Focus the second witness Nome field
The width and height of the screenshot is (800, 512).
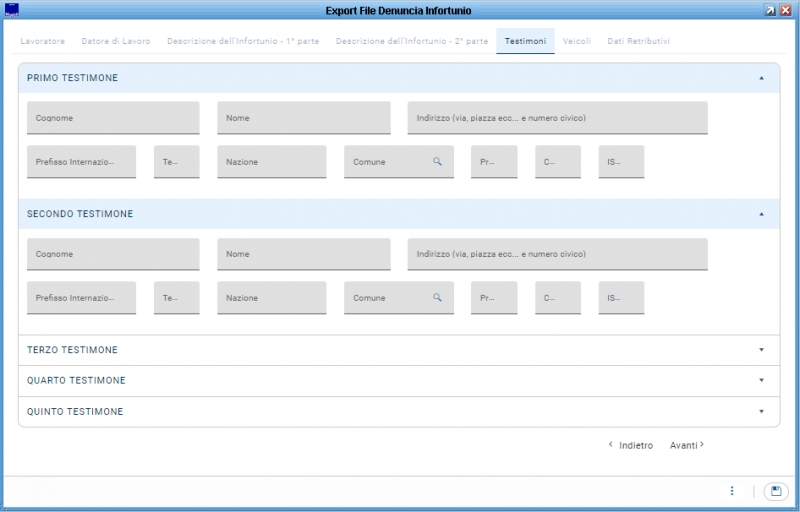[303, 254]
